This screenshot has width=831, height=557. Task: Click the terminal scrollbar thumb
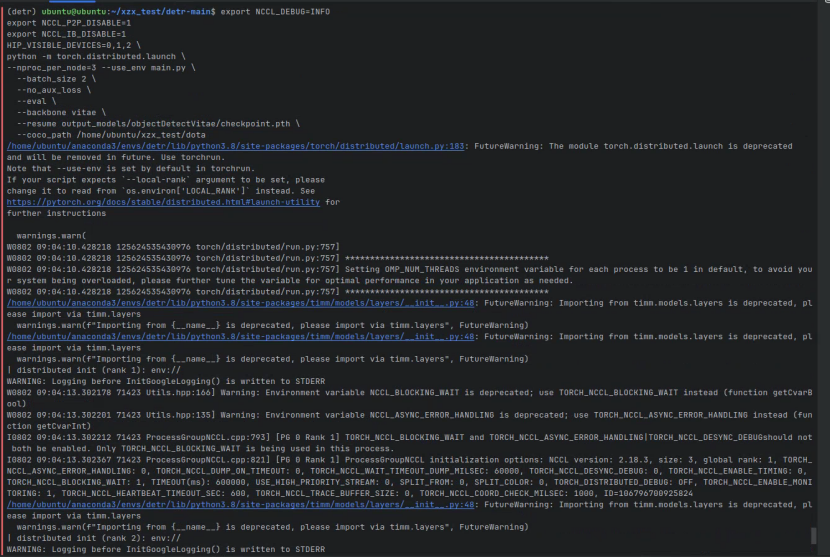[814, 535]
